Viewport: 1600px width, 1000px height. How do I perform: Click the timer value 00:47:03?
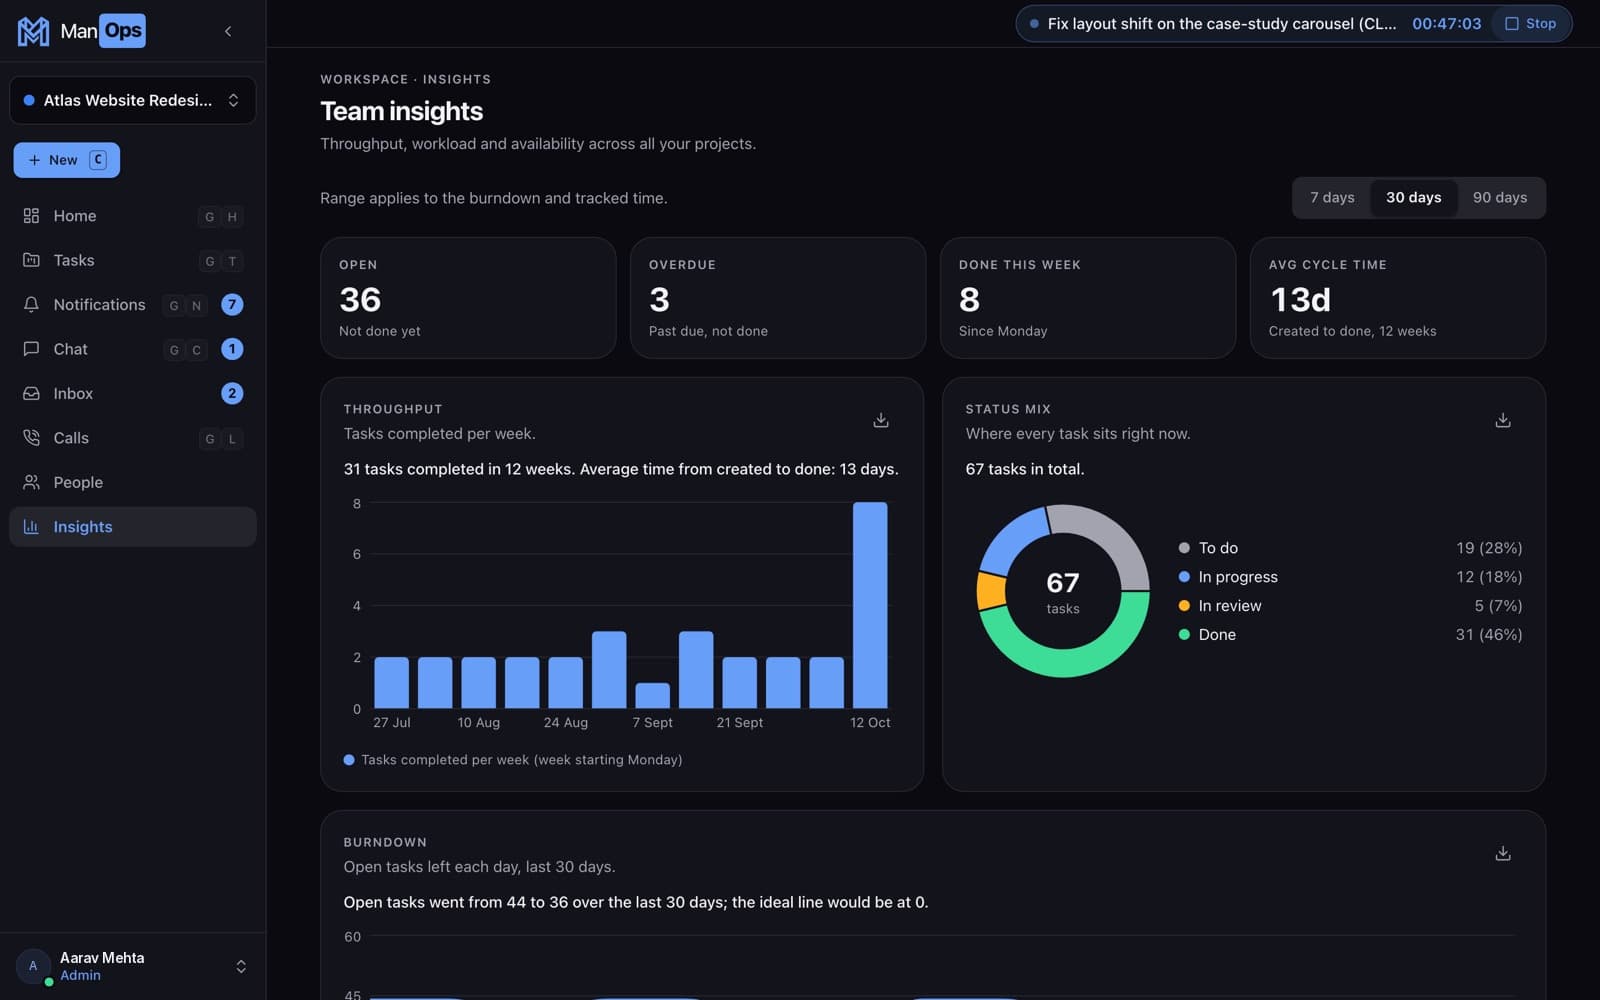pos(1446,24)
